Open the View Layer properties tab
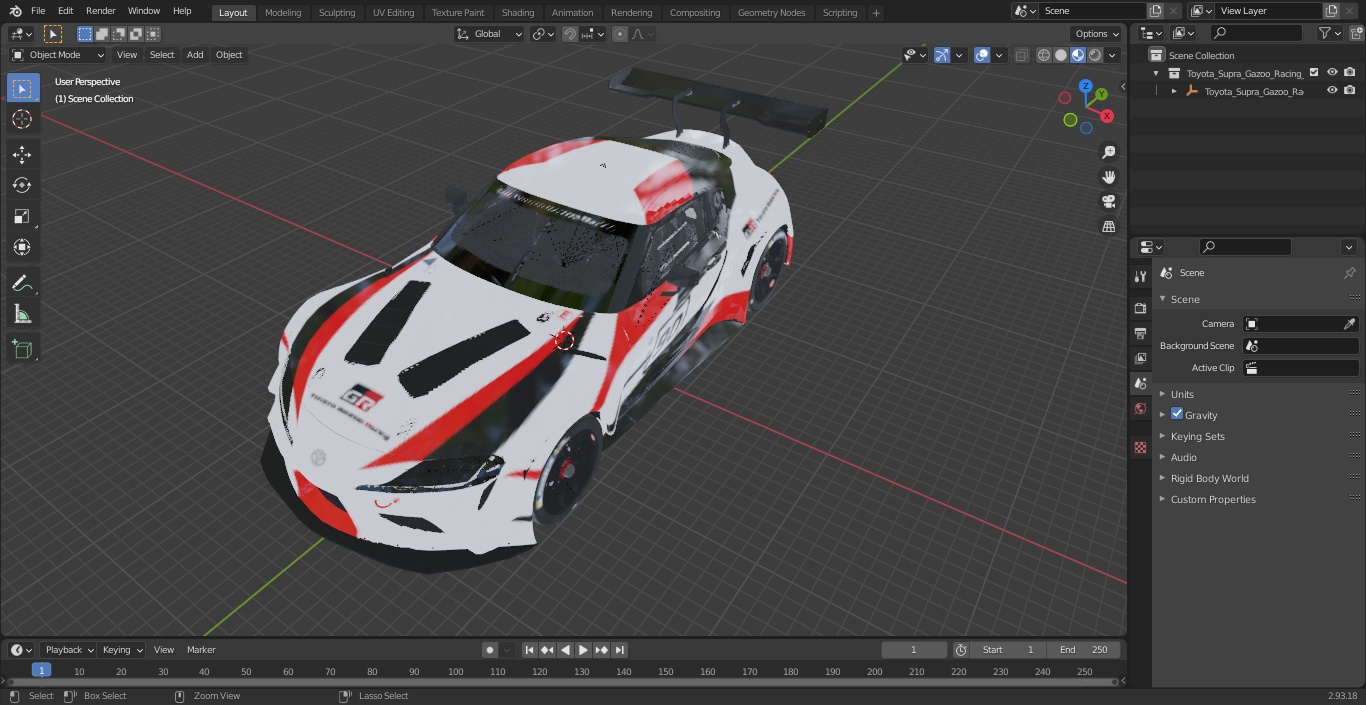This screenshot has width=1366, height=705. click(x=1140, y=358)
